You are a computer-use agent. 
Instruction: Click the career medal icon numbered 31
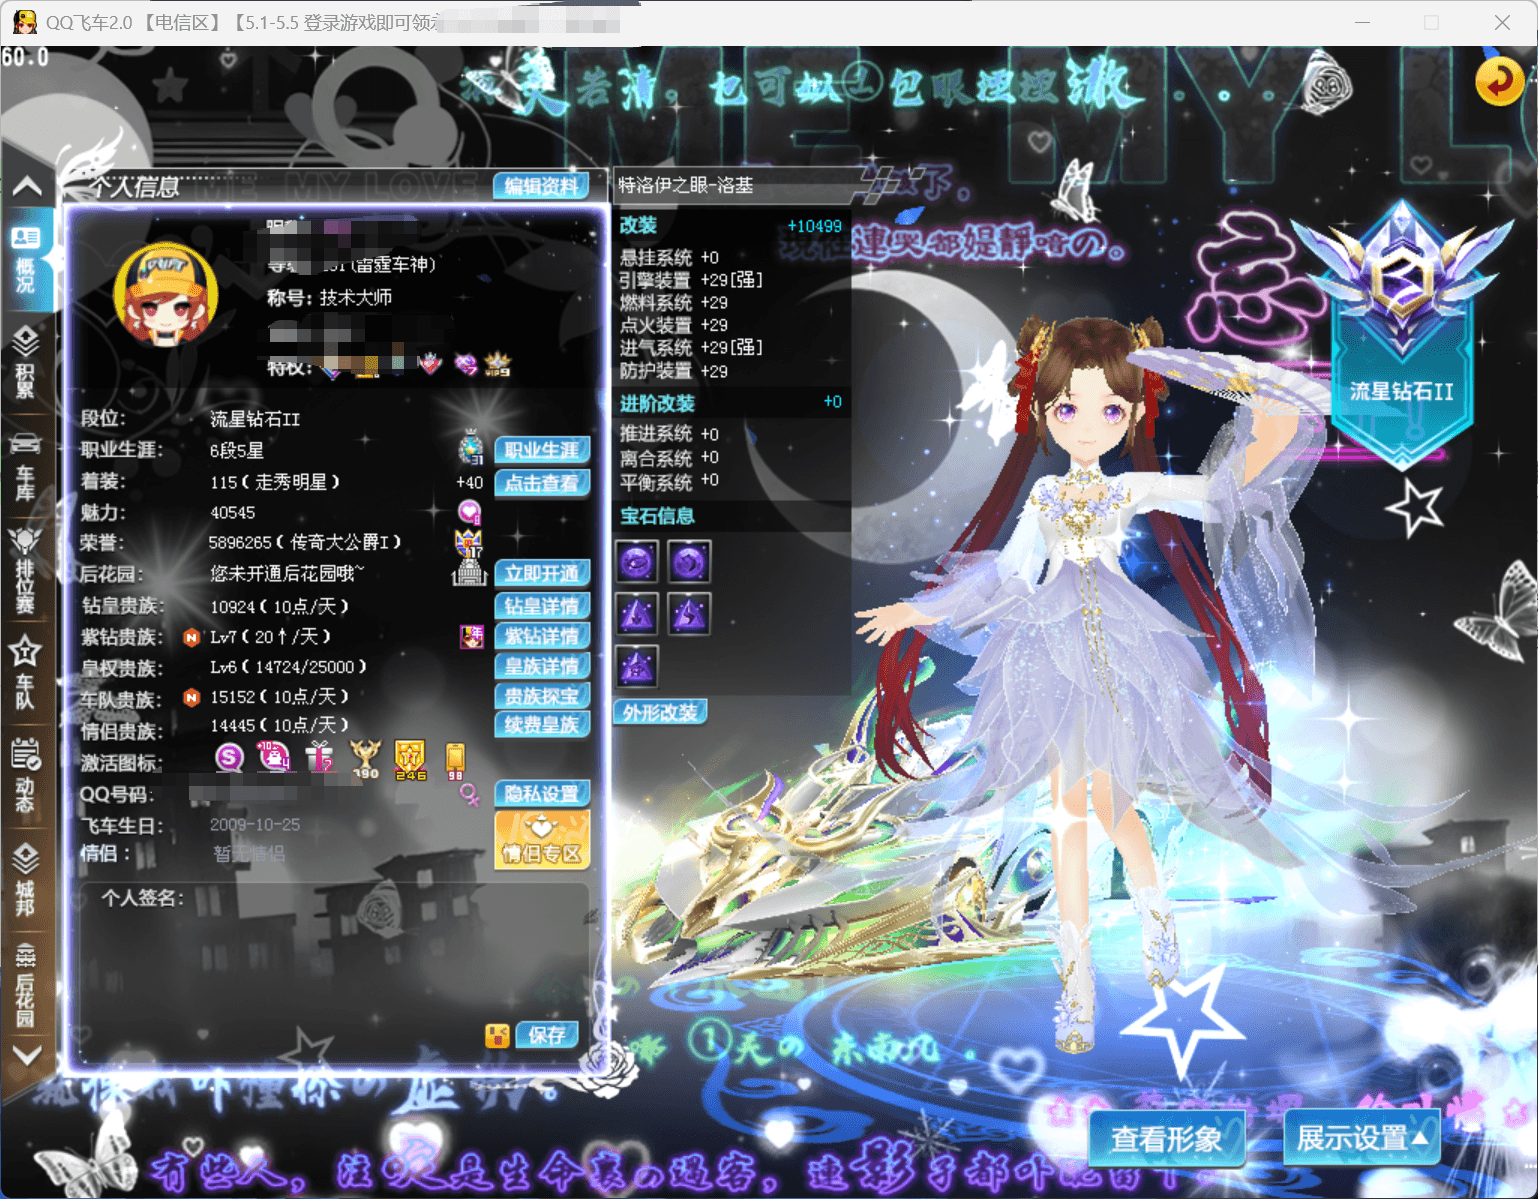[470, 450]
